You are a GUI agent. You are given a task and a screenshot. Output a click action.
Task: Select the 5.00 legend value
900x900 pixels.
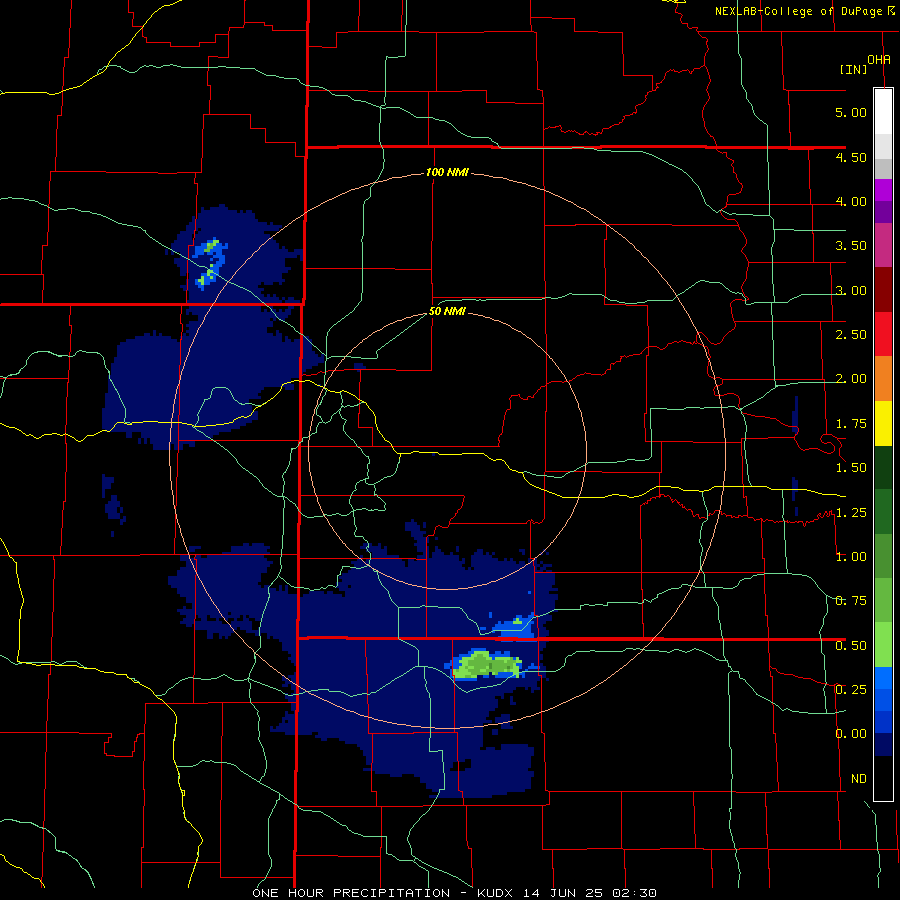(851, 112)
